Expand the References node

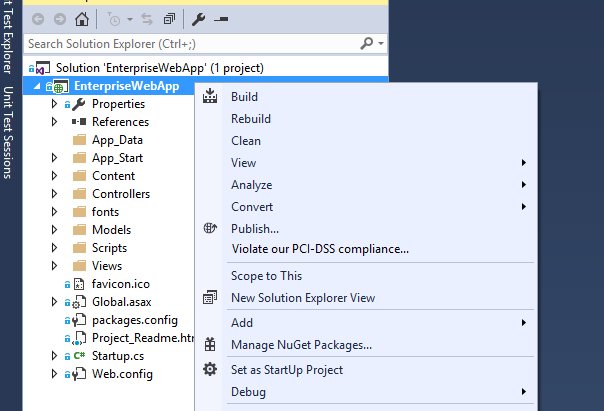54,122
